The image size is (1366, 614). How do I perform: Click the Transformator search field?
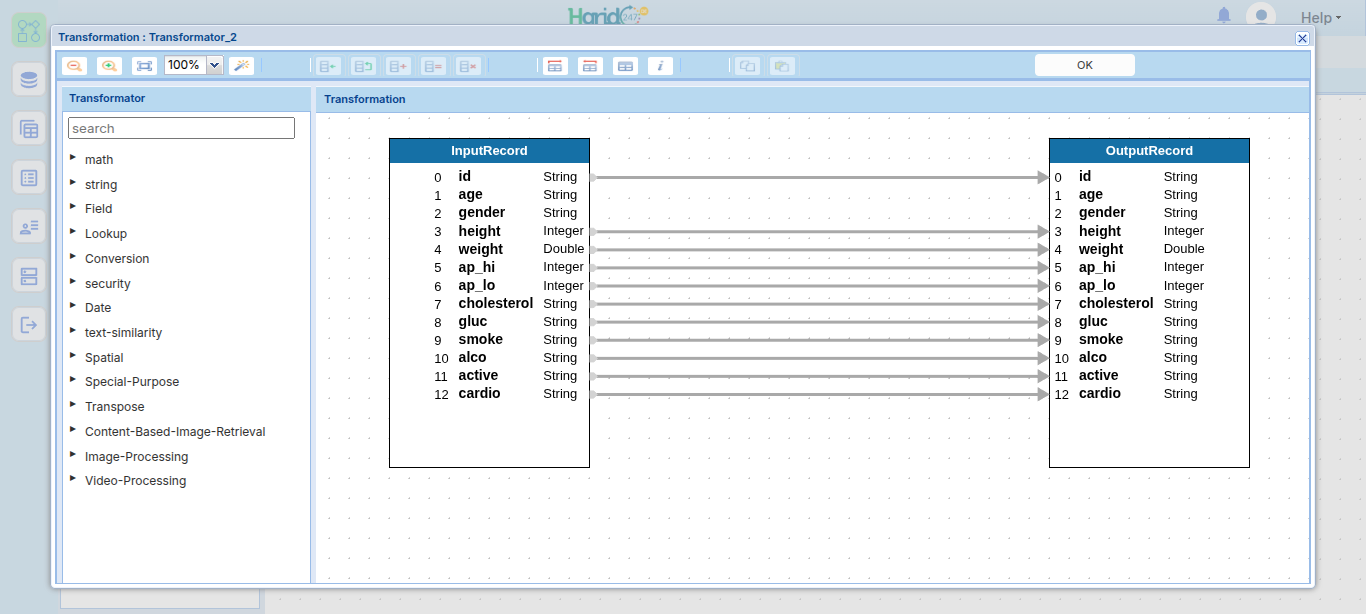click(x=181, y=128)
